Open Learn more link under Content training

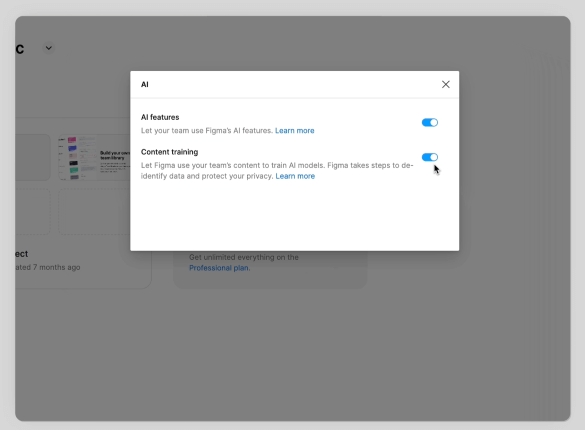[x=295, y=176]
